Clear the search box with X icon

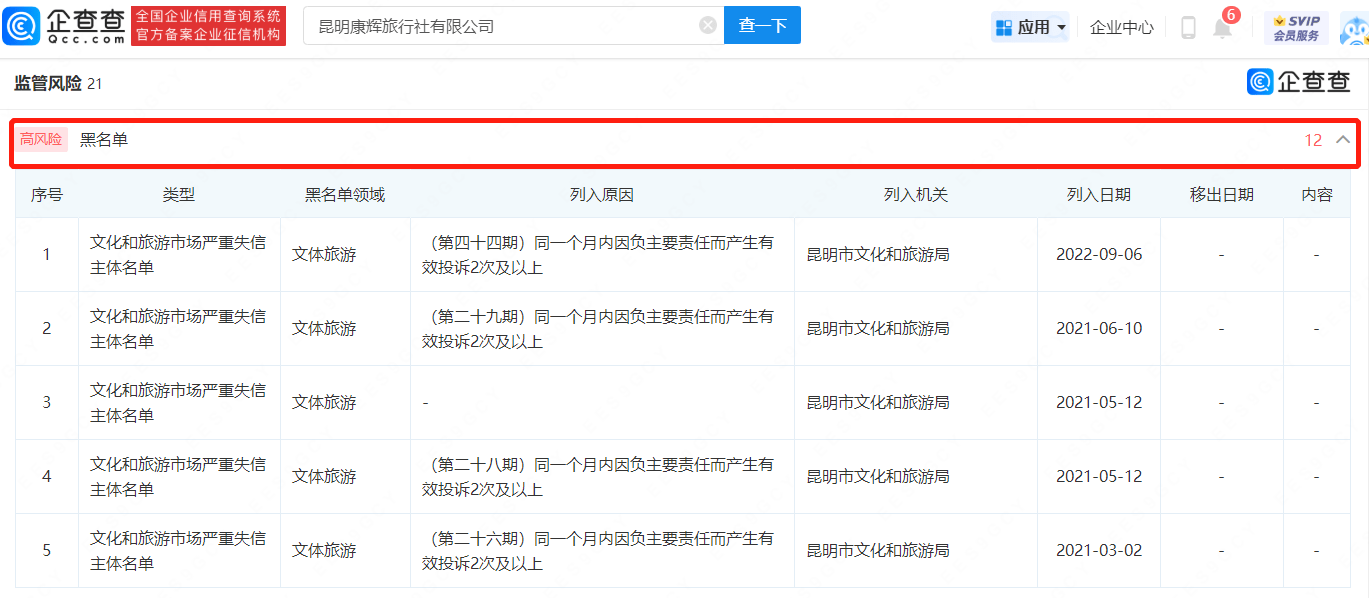click(708, 26)
